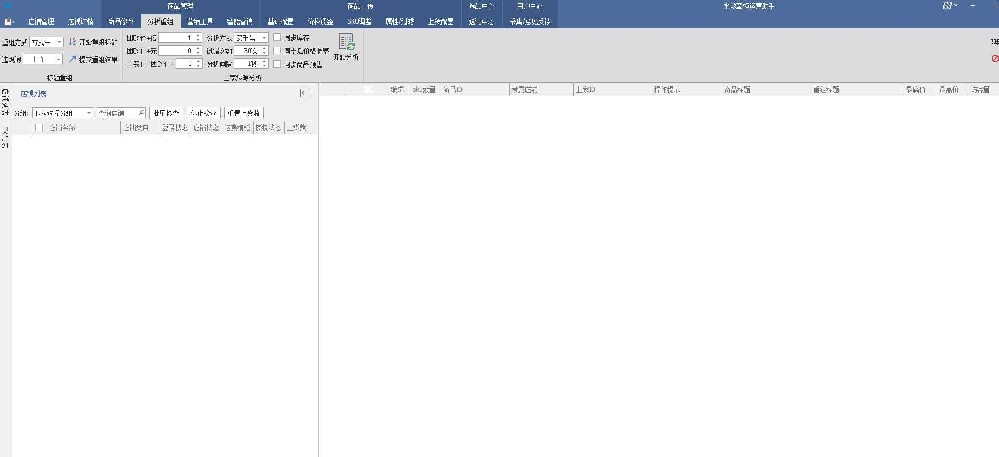Viewport: 999px width, 457px height.
Task: Open the application menu icon at ribbon start
Action: click(9, 20)
